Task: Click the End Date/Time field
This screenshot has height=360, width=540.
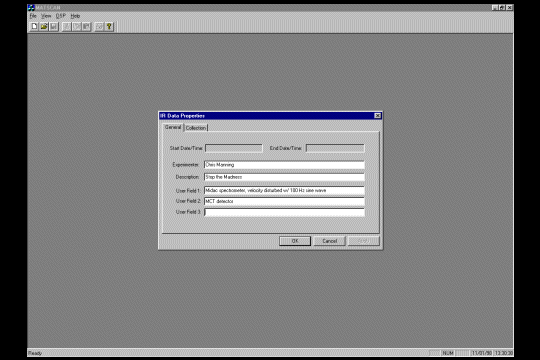Action: (x=335, y=148)
